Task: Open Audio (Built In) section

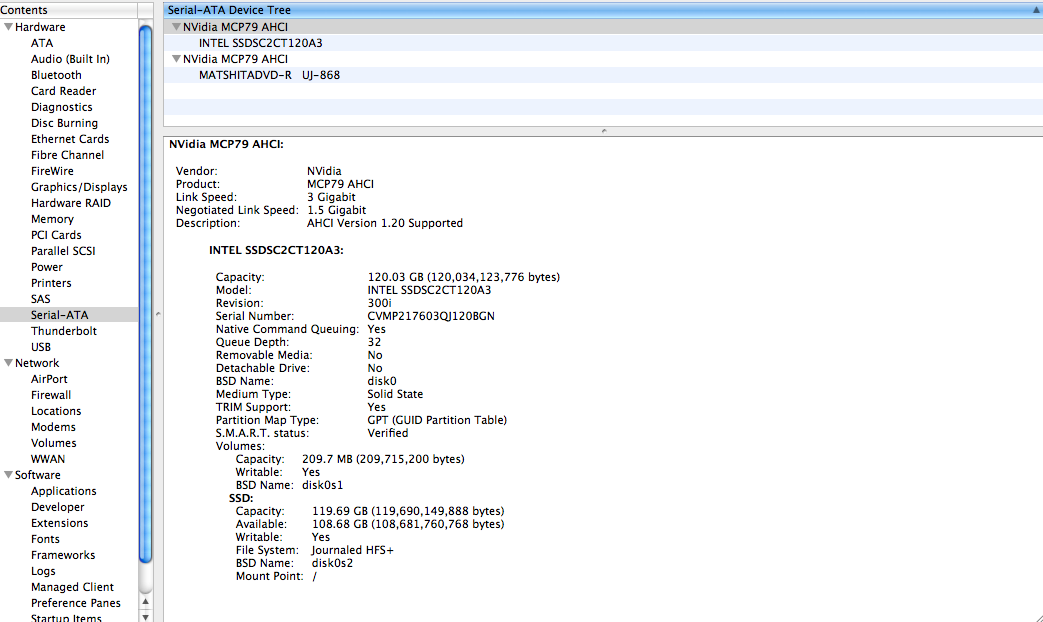Action: [x=71, y=59]
